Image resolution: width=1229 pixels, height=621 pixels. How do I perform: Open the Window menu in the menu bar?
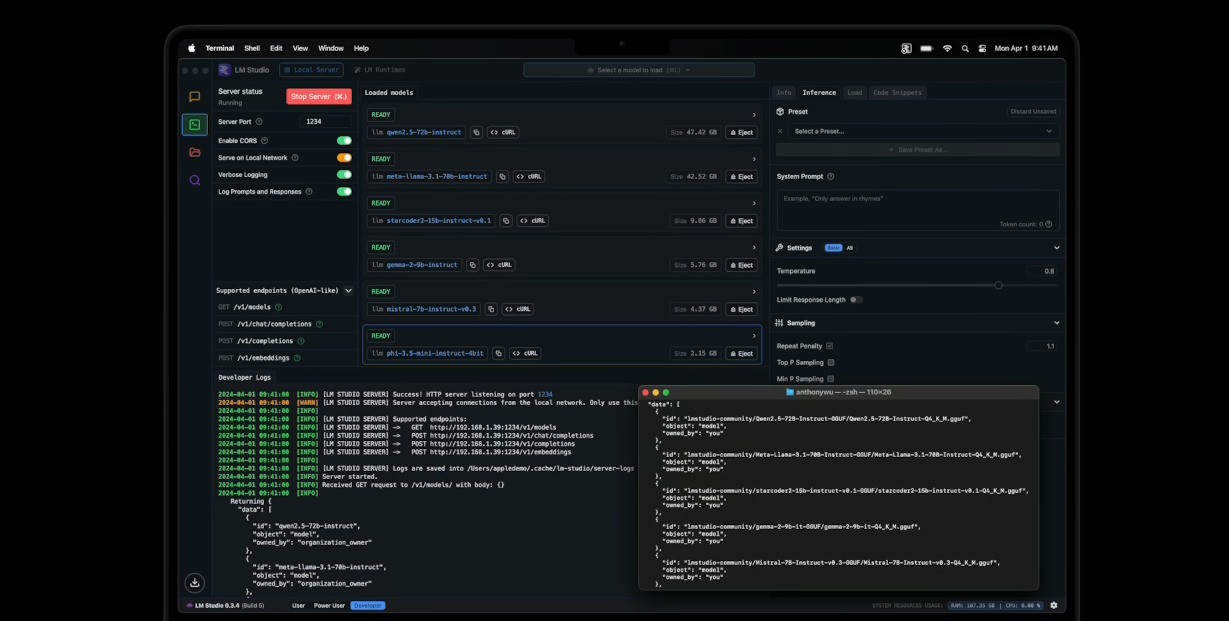click(330, 48)
